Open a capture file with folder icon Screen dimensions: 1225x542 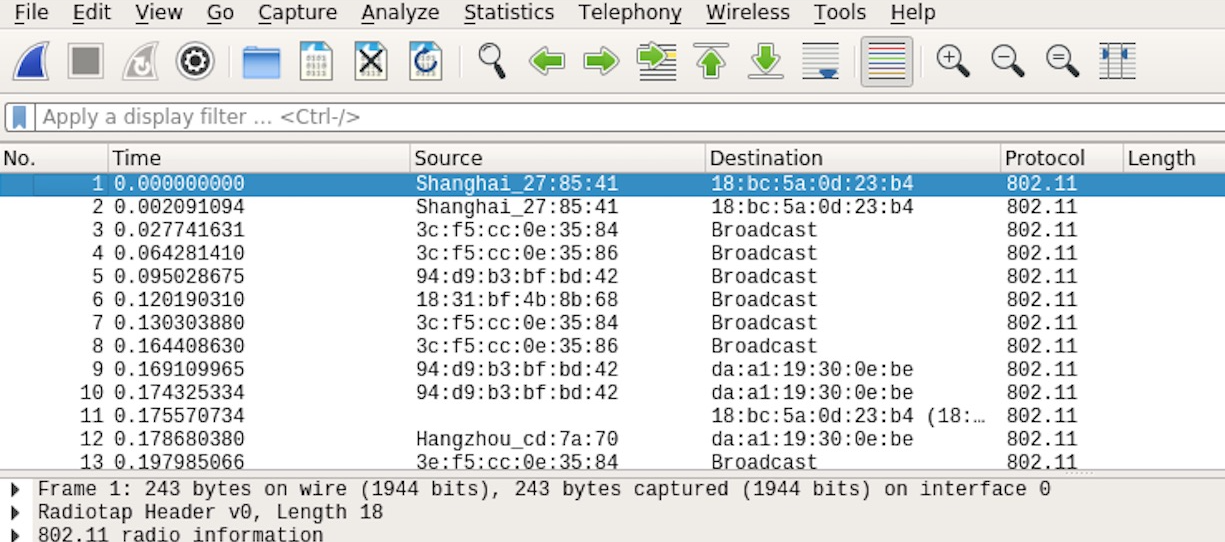(x=262, y=62)
